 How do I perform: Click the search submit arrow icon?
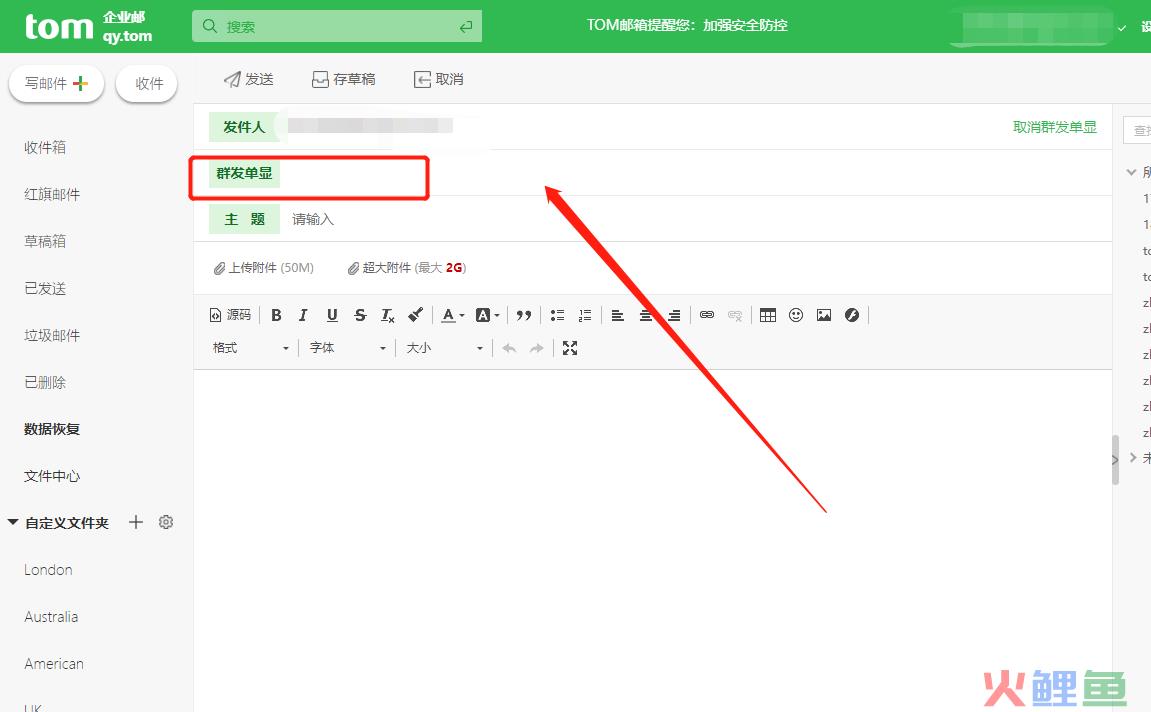pos(465,26)
